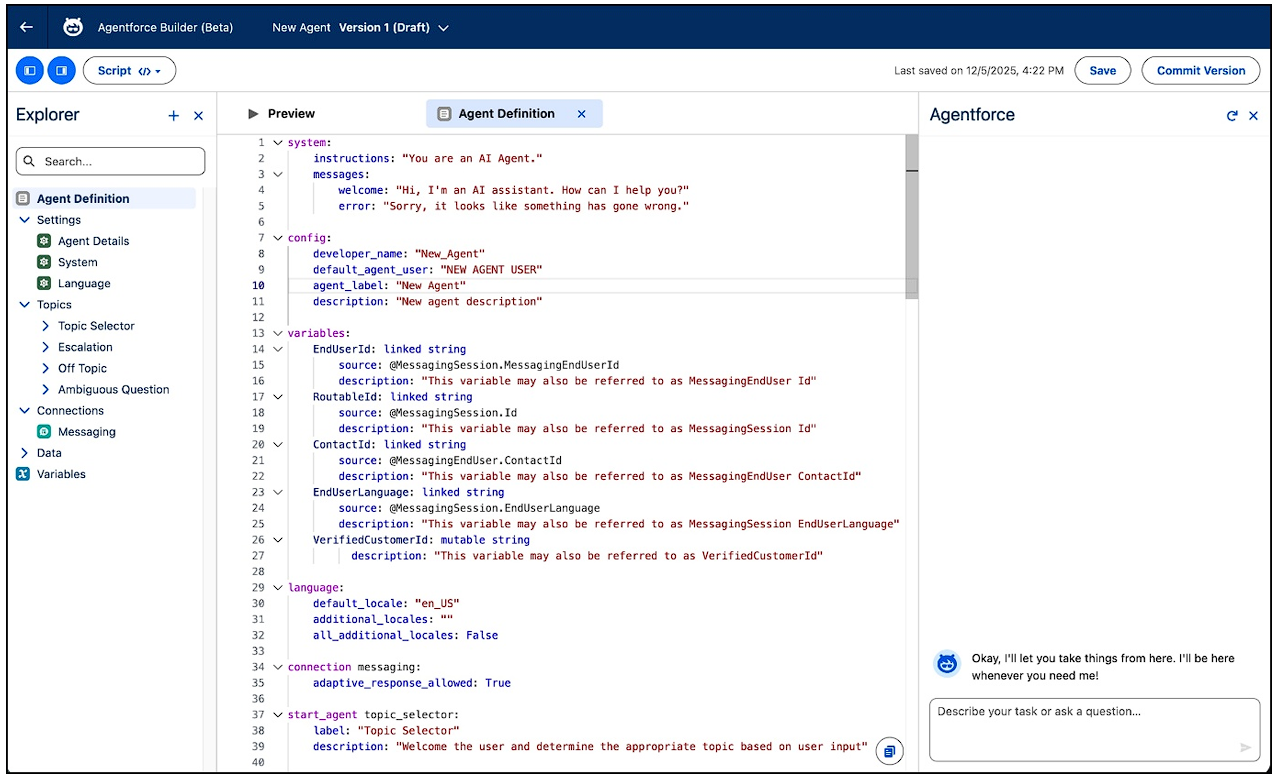Click the Describe your task input box
This screenshot has width=1278, height=778.
click(1094, 730)
